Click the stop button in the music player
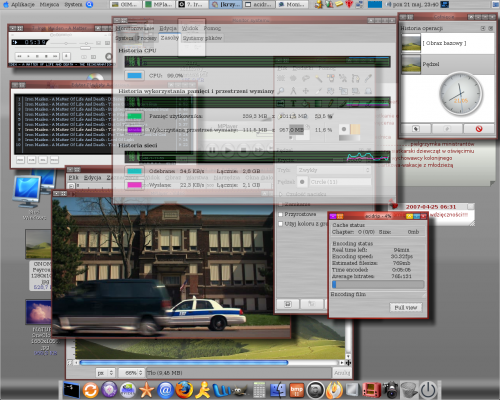 [x=46, y=56]
